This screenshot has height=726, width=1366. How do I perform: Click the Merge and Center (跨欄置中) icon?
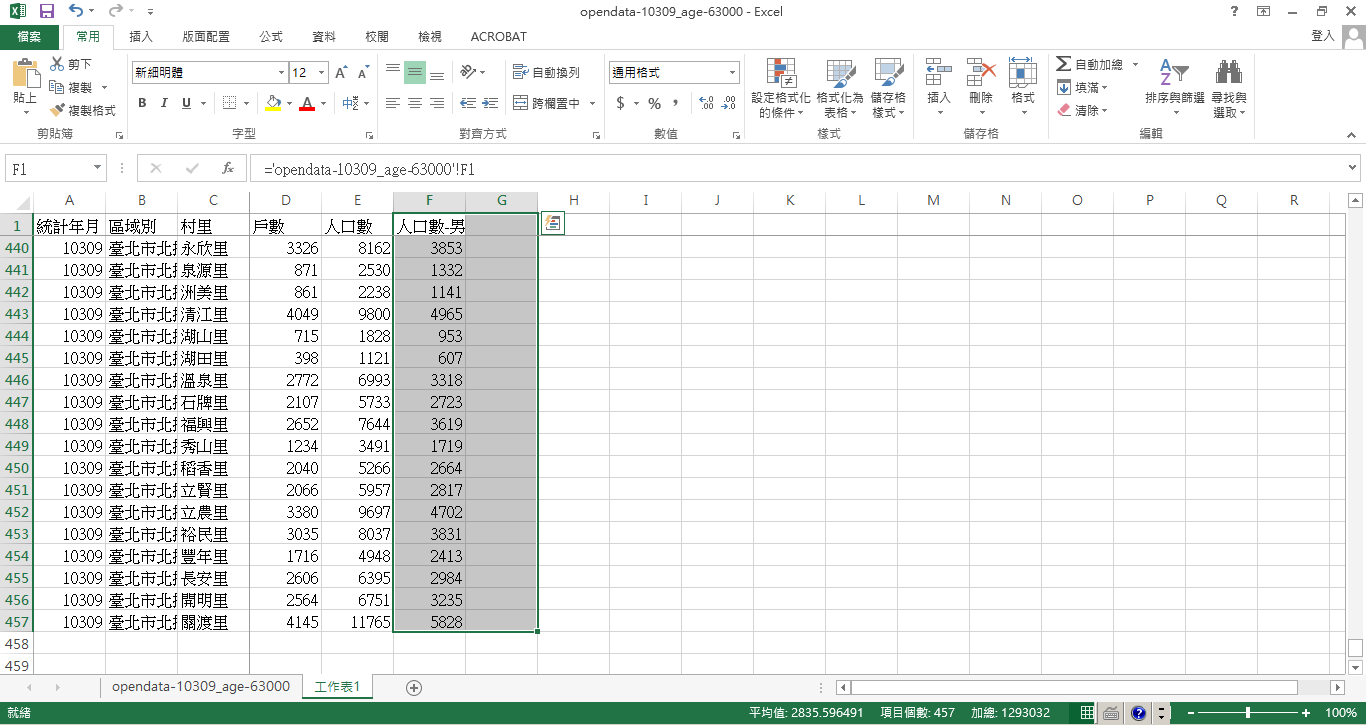(547, 103)
